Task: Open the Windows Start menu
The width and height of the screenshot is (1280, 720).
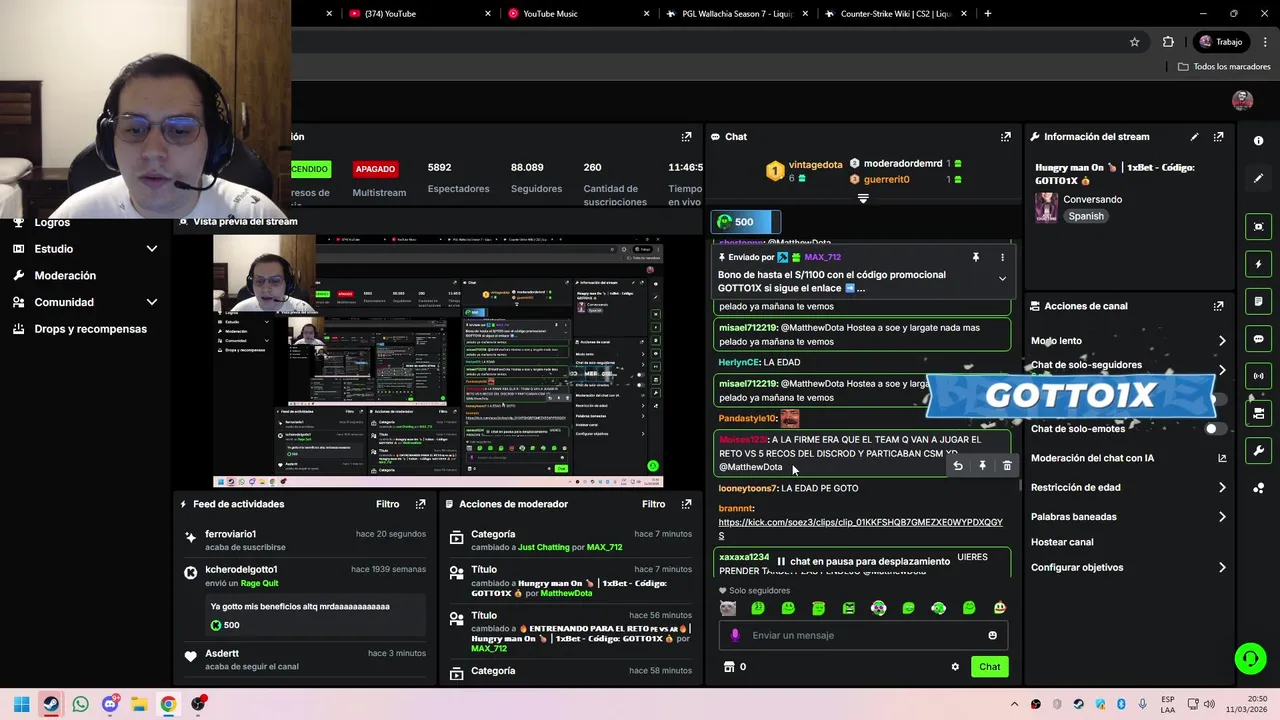Action: (21, 704)
